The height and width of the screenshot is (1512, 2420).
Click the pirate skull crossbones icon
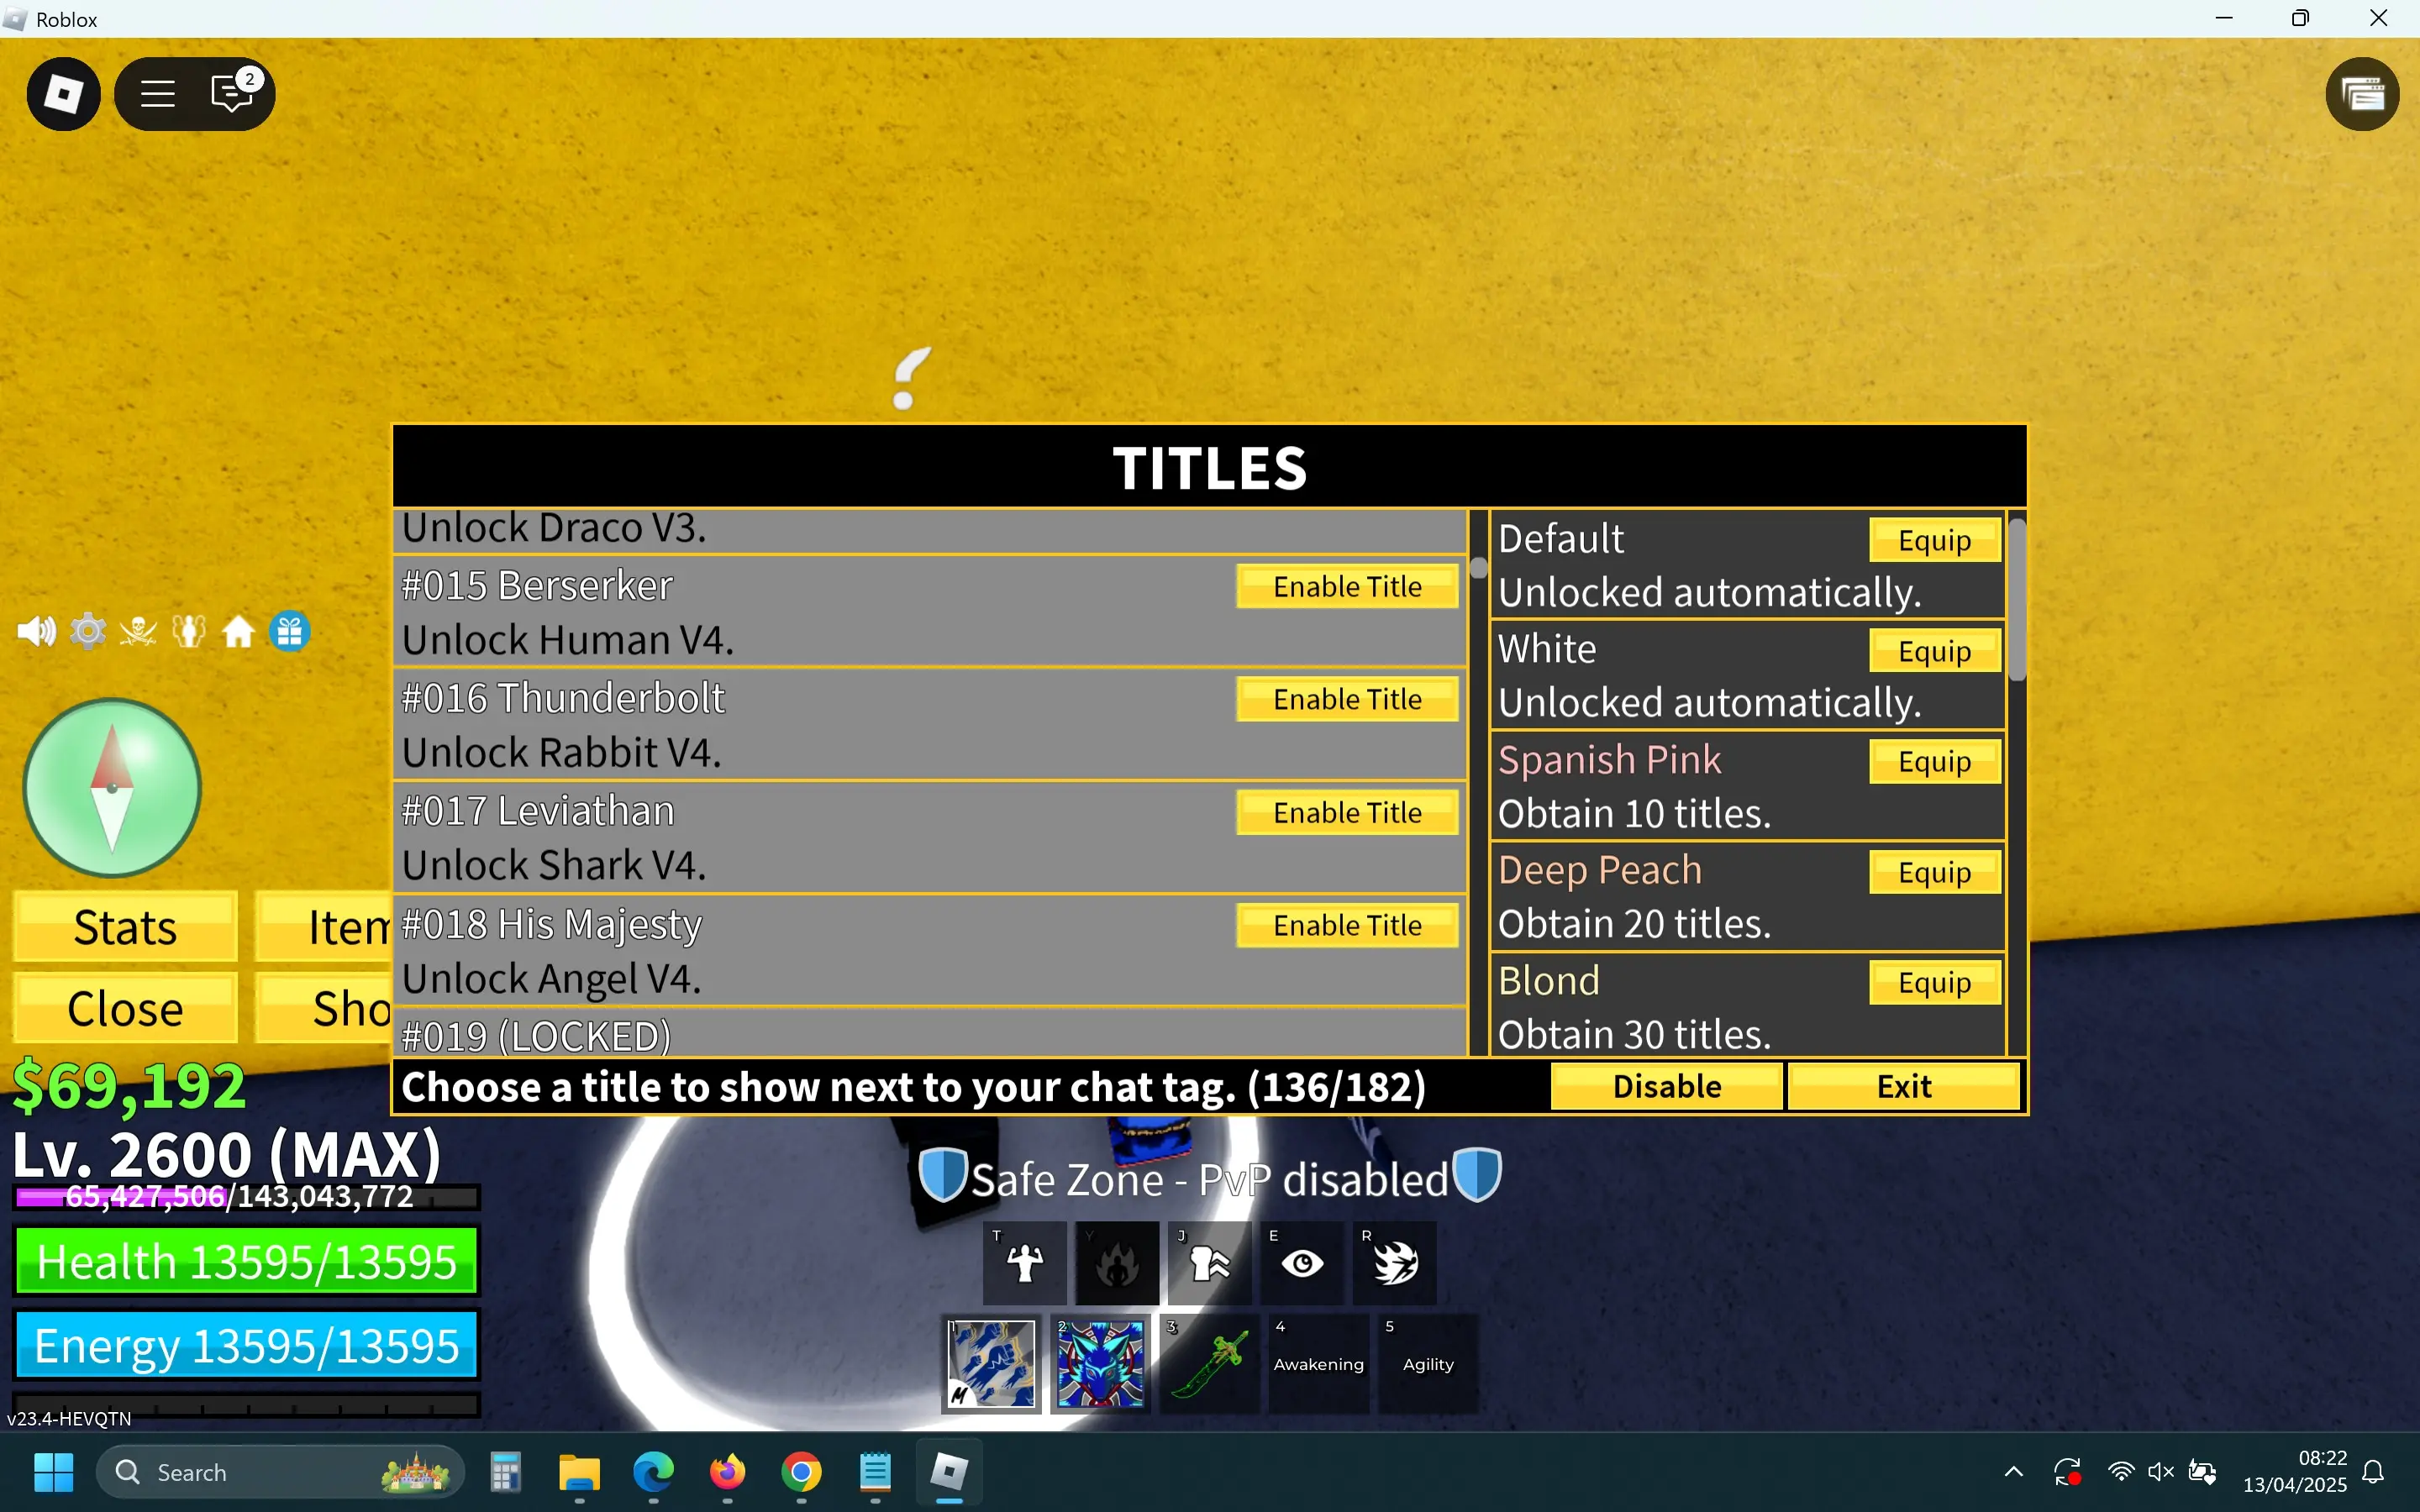138,632
